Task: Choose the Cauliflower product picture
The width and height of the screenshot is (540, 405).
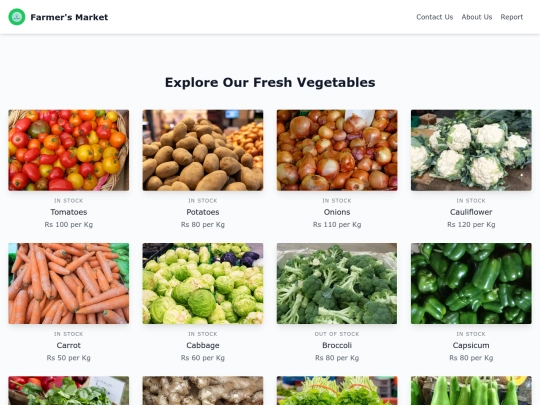Action: pyautogui.click(x=471, y=150)
